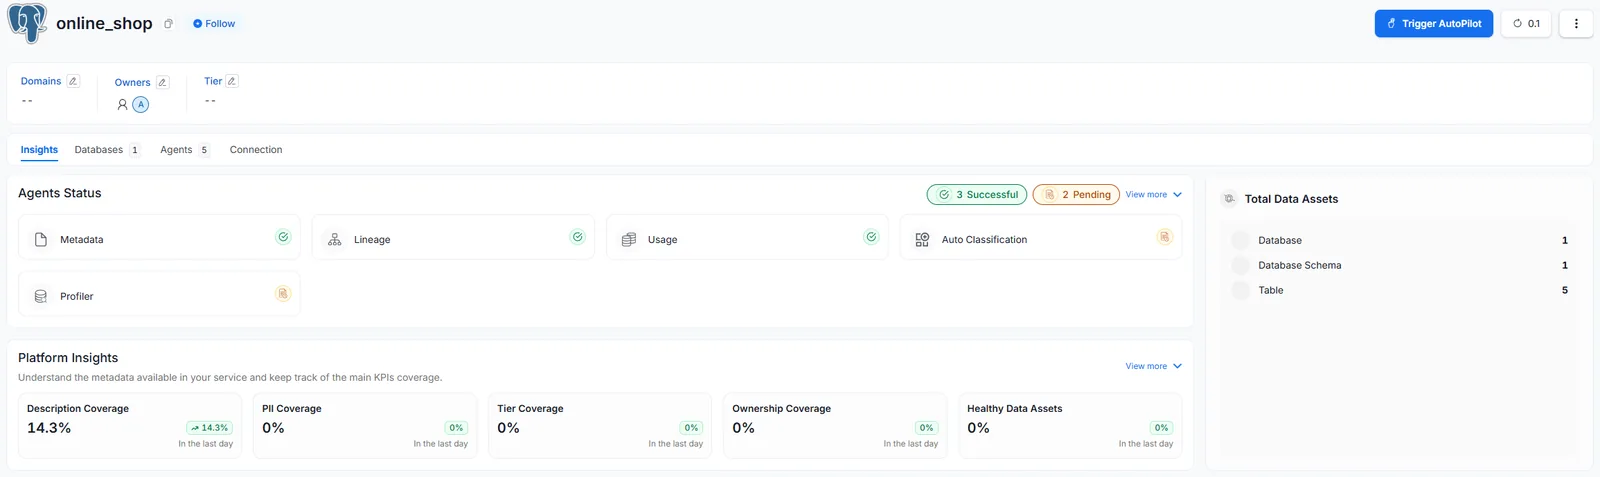Image resolution: width=1600 pixels, height=477 pixels.
Task: Open the Databases tab
Action: pos(107,150)
